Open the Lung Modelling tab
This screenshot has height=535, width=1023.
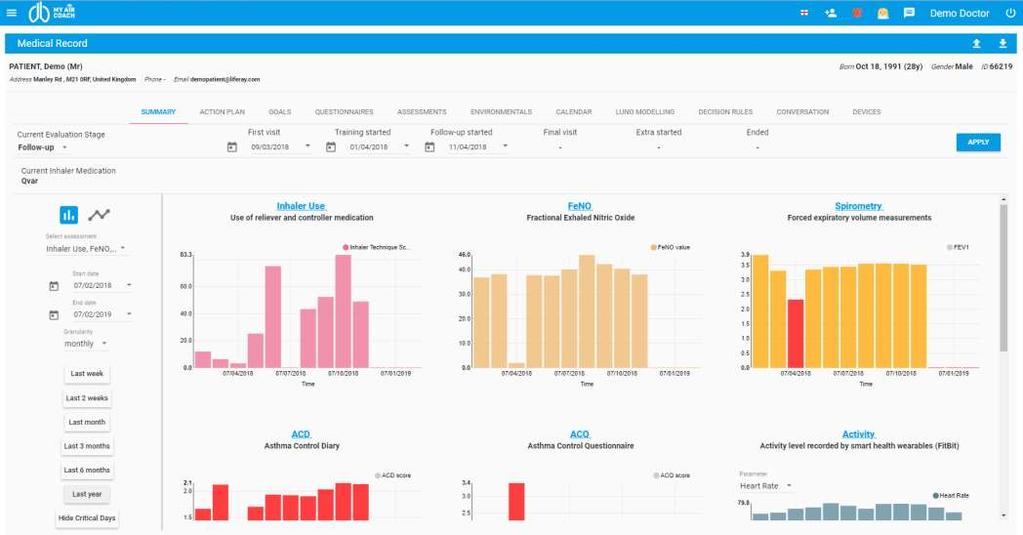point(645,112)
